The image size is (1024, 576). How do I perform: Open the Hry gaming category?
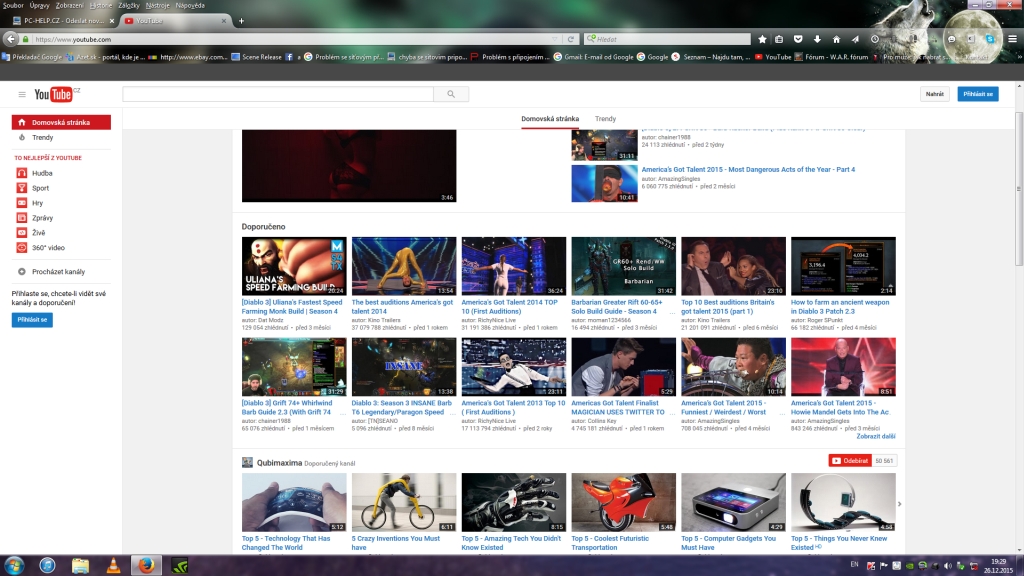[38, 203]
